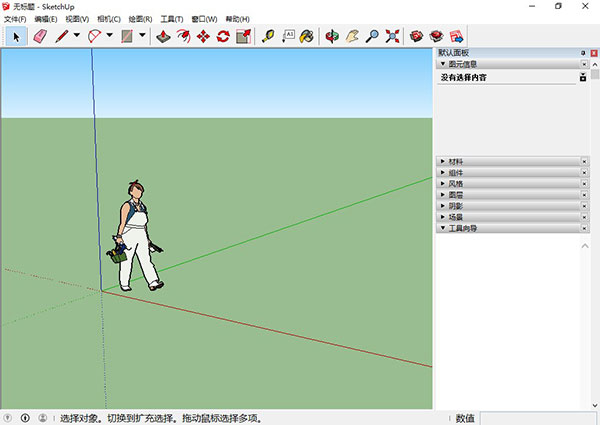600x425 pixels.
Task: Click the credits status bar icon
Action: 25,418
